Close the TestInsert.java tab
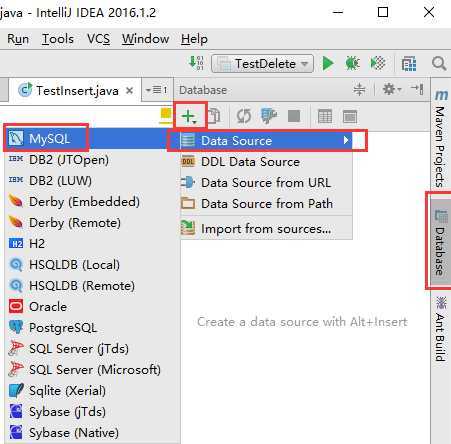Image resolution: width=451 pixels, height=444 pixels. coord(130,90)
